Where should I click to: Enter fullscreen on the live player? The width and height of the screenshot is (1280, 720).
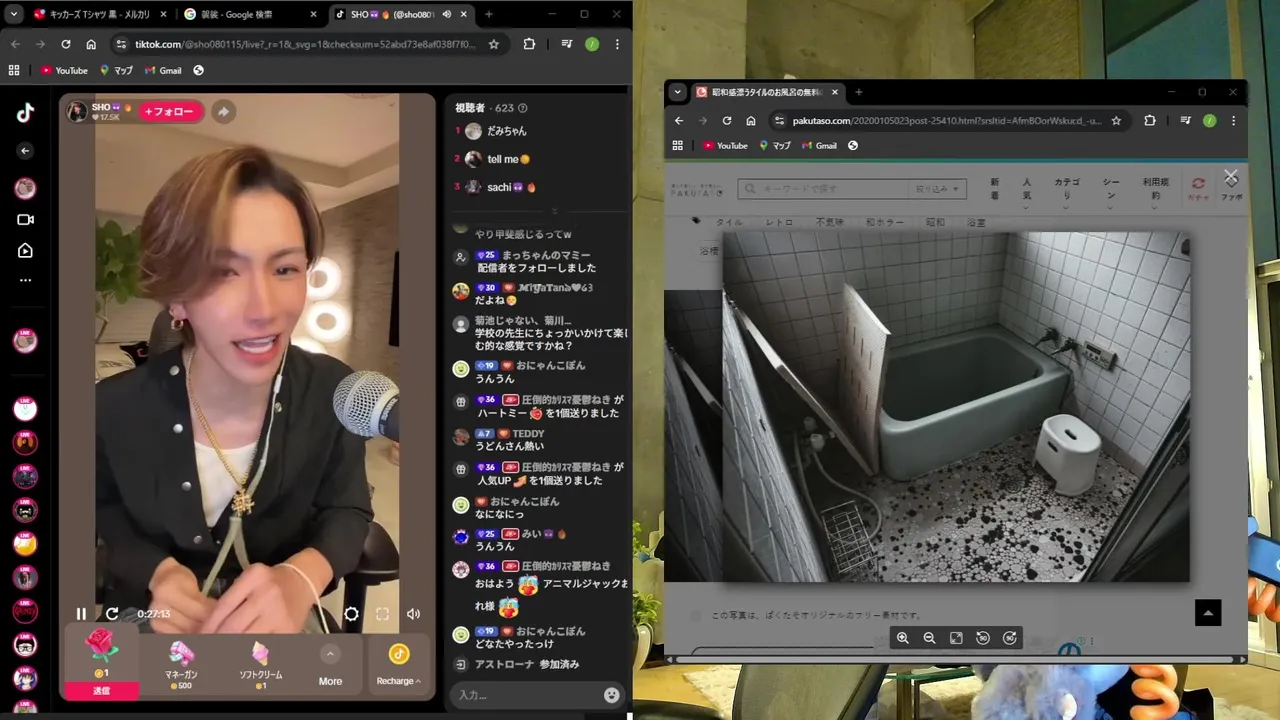[382, 614]
